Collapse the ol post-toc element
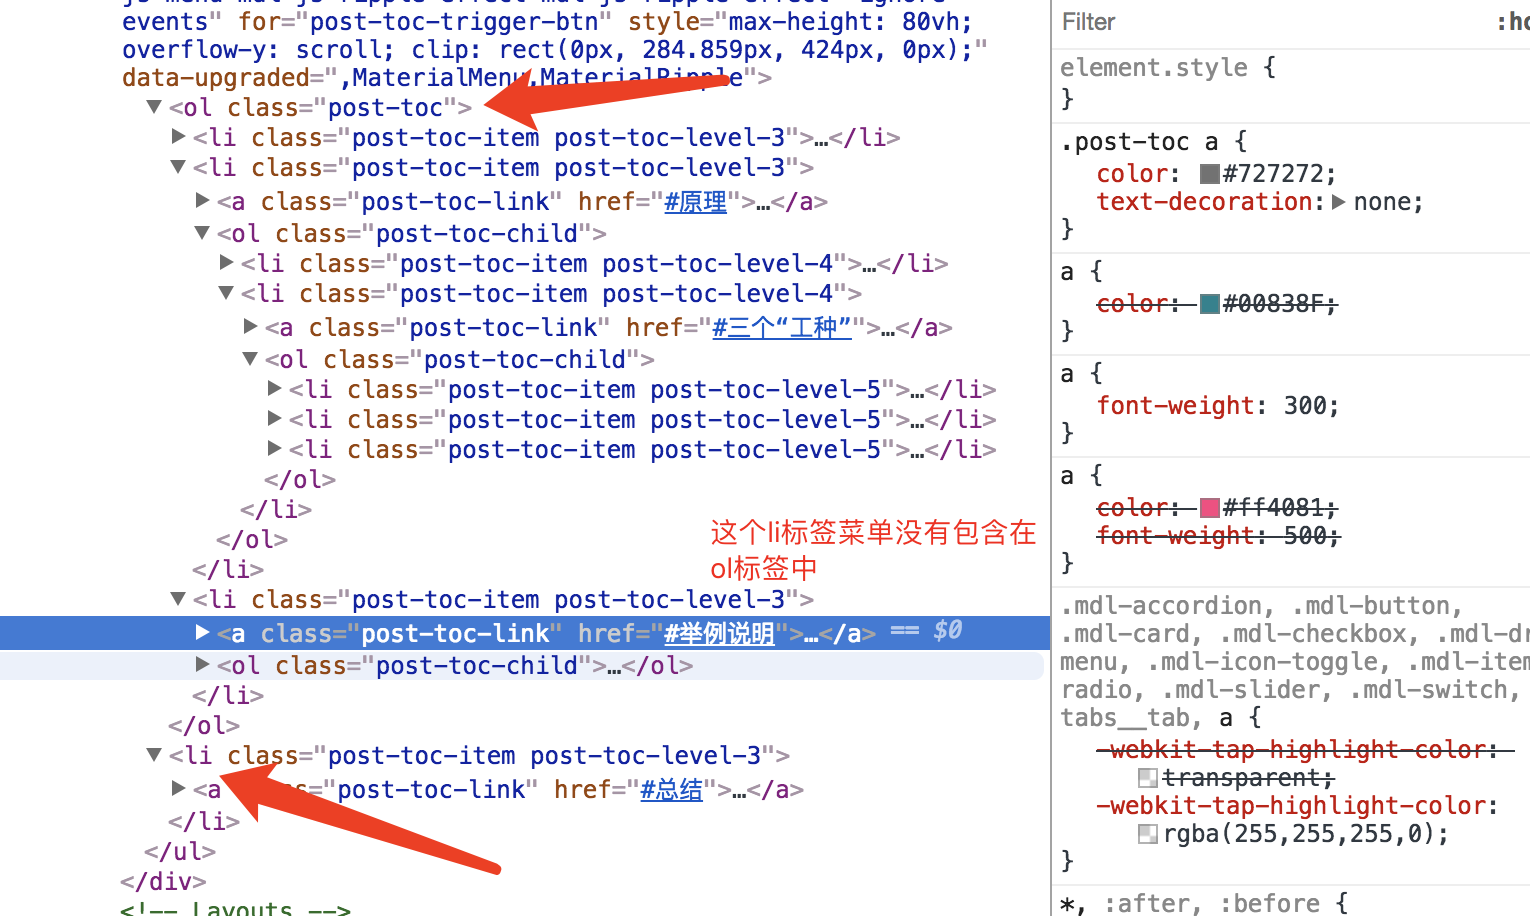This screenshot has height=916, width=1530. click(153, 106)
